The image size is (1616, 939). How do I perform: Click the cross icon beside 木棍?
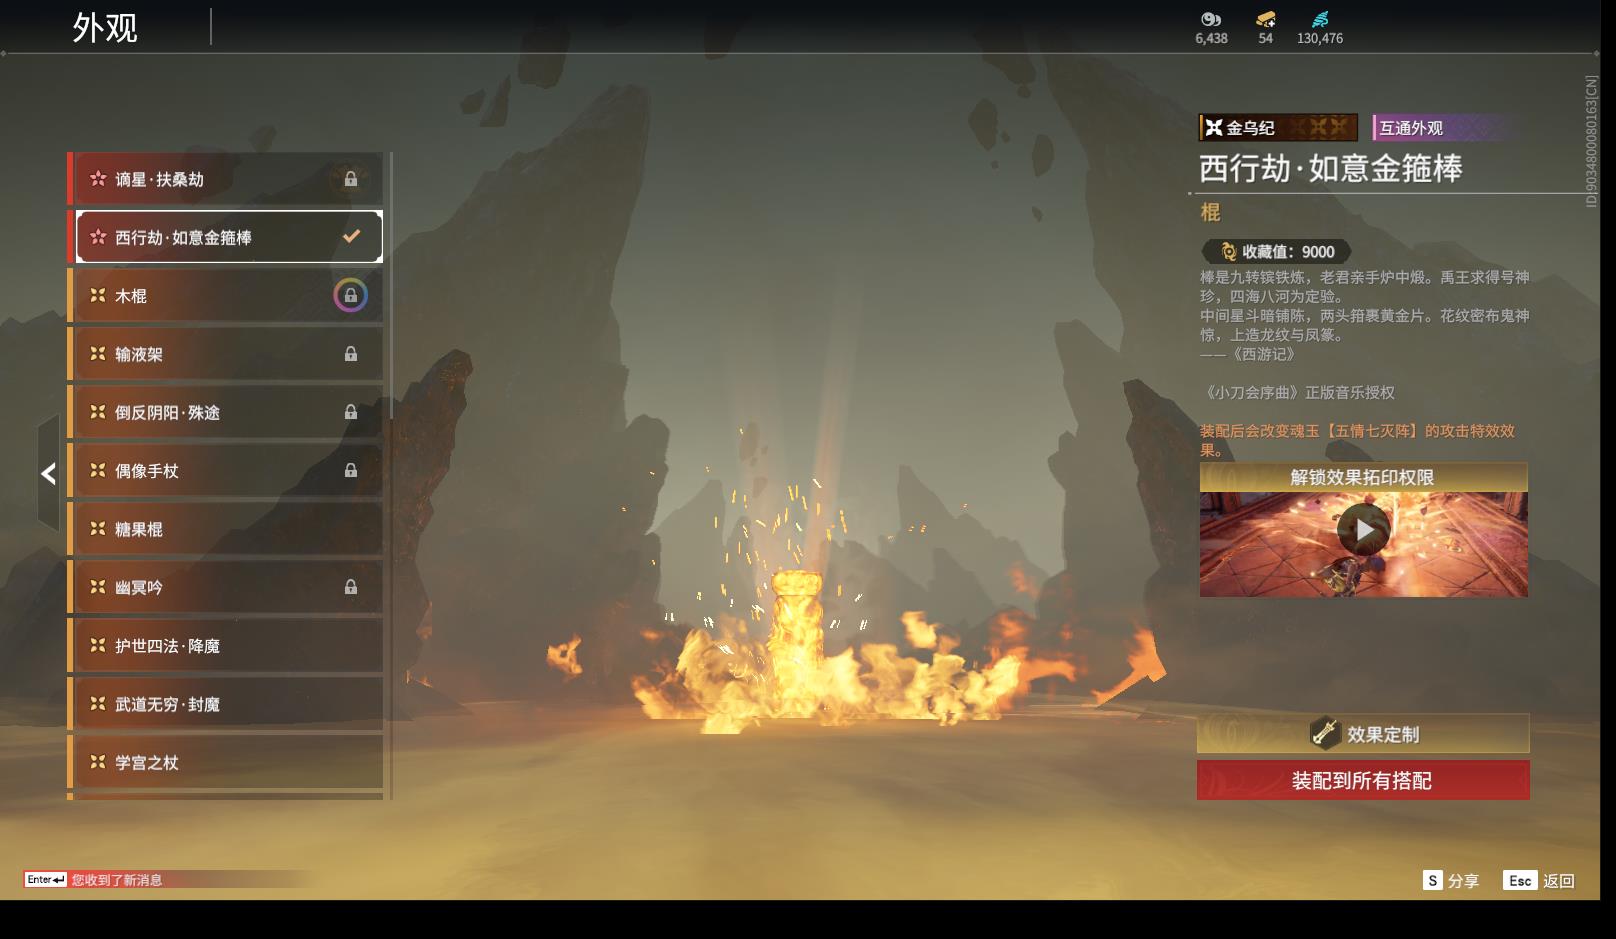98,296
